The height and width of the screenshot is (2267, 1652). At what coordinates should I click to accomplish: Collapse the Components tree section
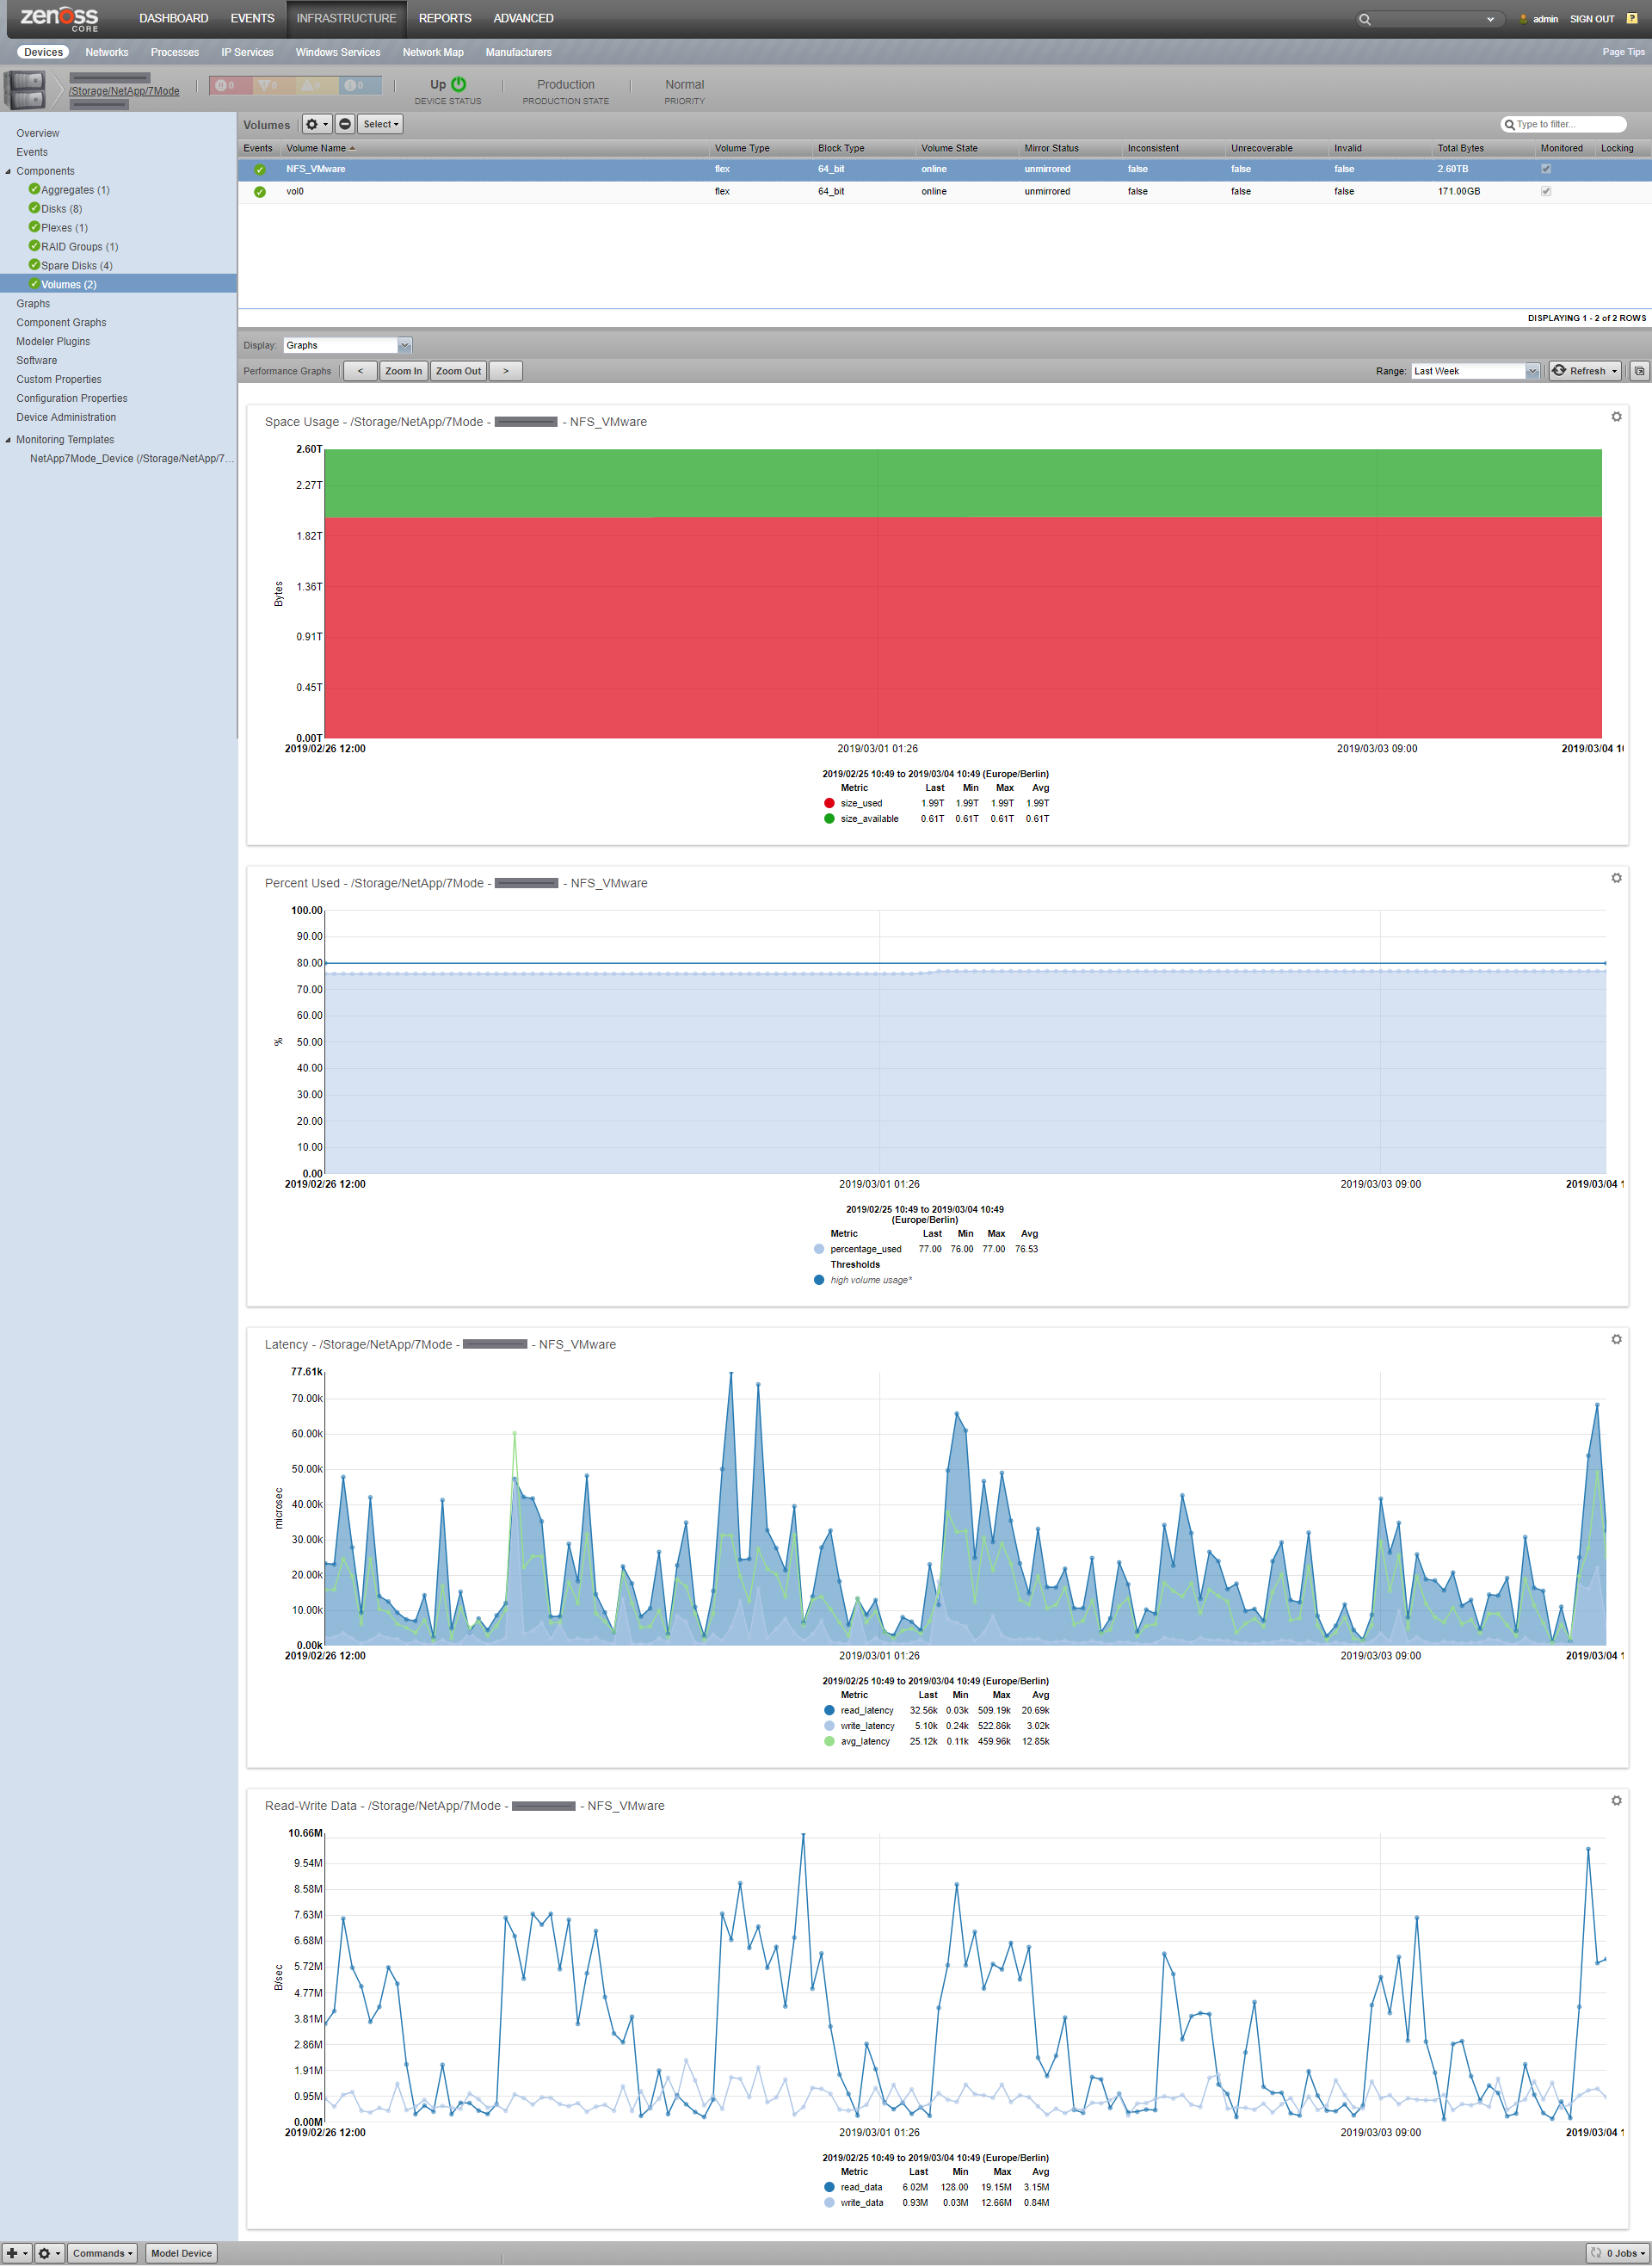pos(8,171)
